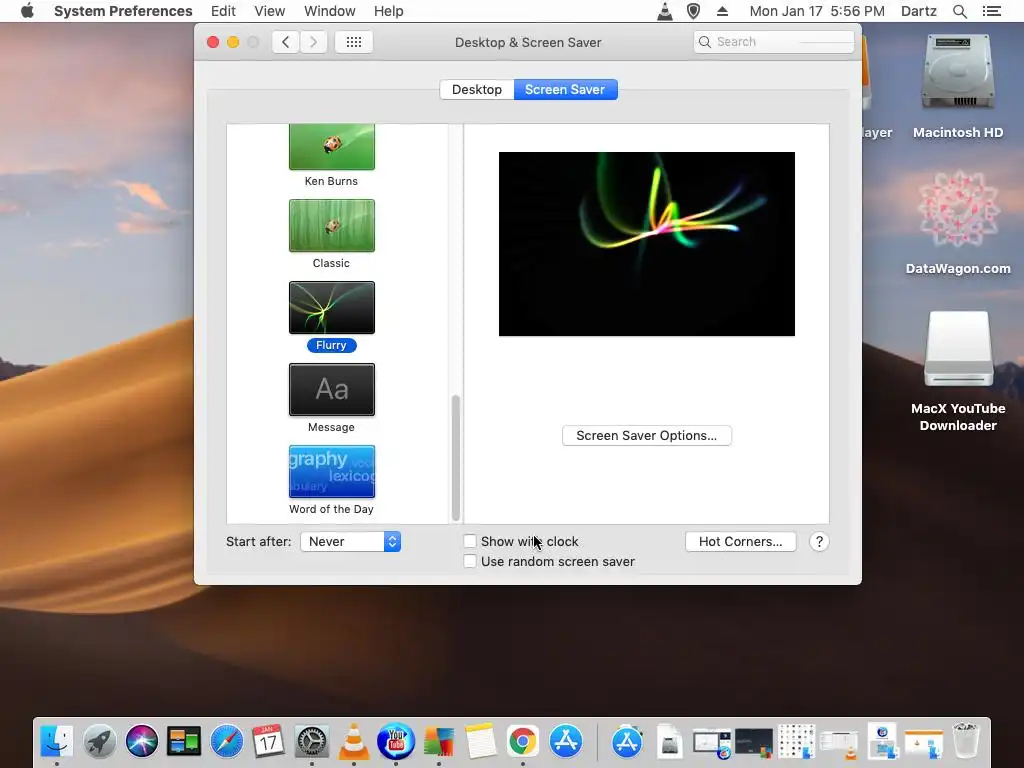Open the Trash in Dock
Viewport: 1024px width, 768px height.
966,741
